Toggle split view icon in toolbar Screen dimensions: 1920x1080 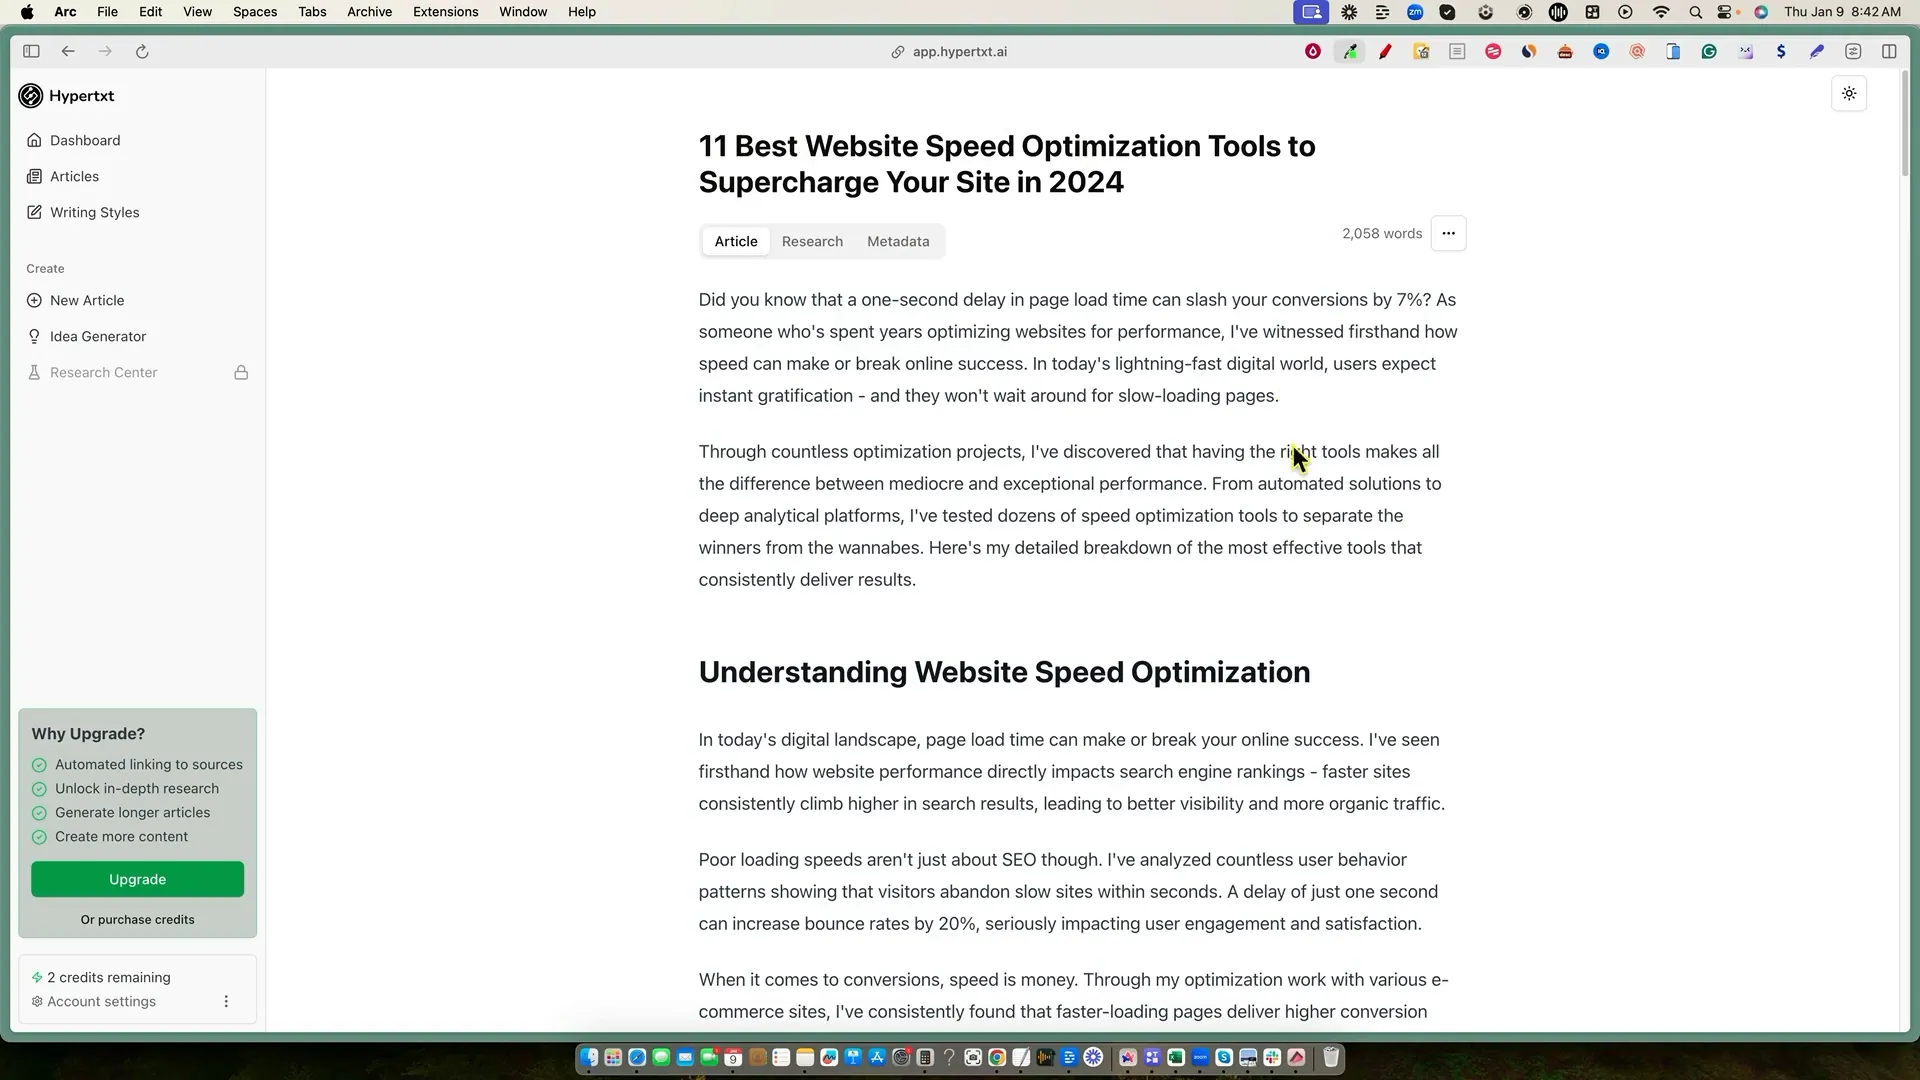point(1889,52)
